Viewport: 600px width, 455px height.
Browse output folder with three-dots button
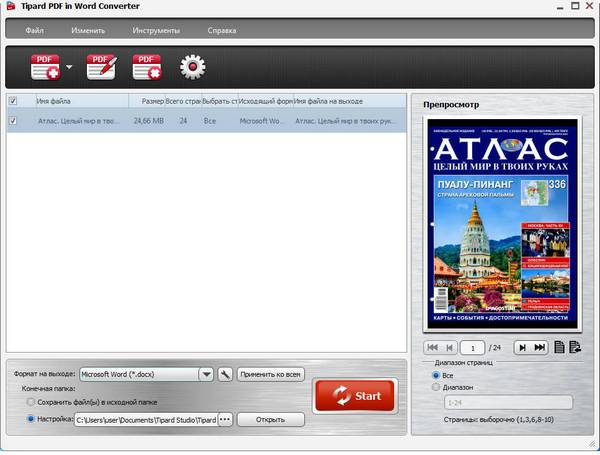pos(224,419)
